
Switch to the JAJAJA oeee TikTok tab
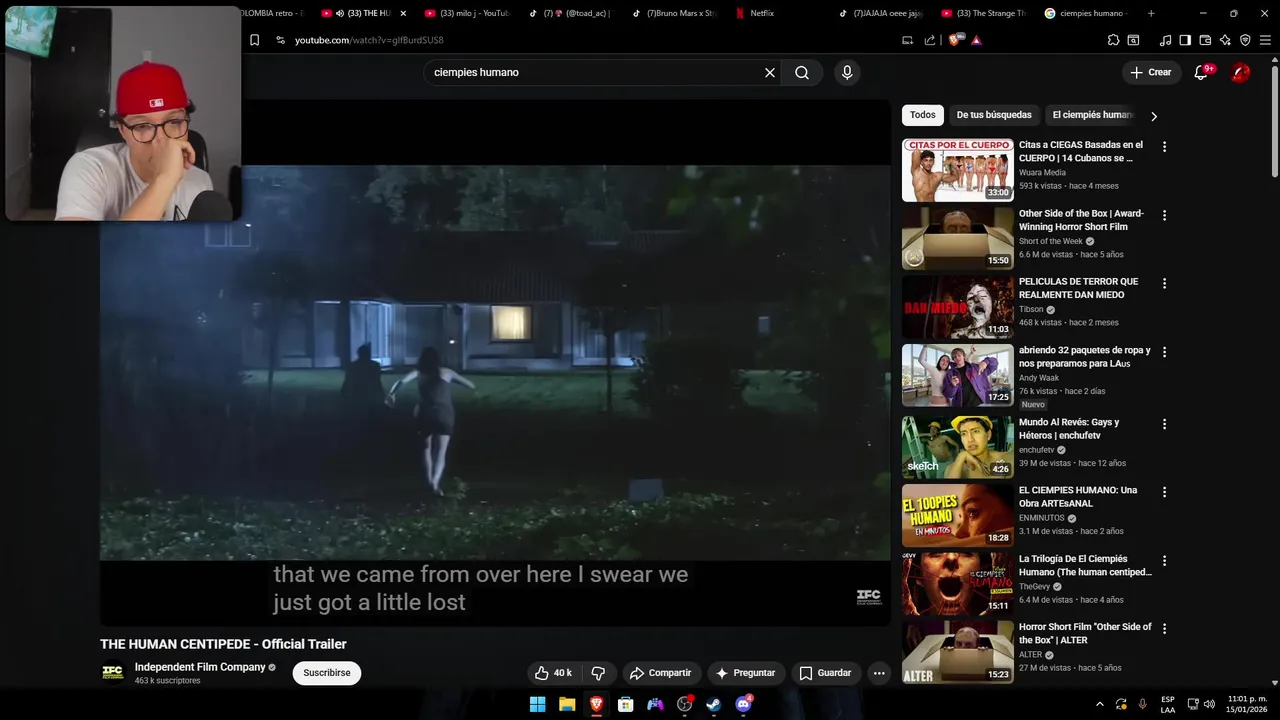(880, 13)
